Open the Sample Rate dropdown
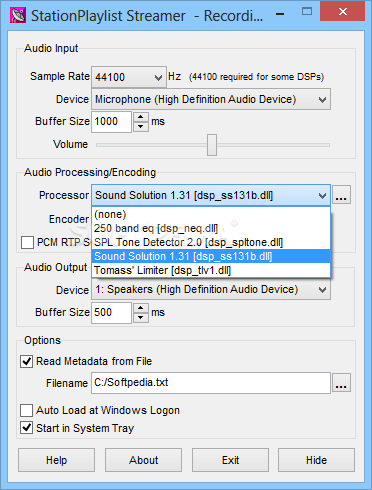This screenshot has height=490, width=372. click(x=129, y=77)
